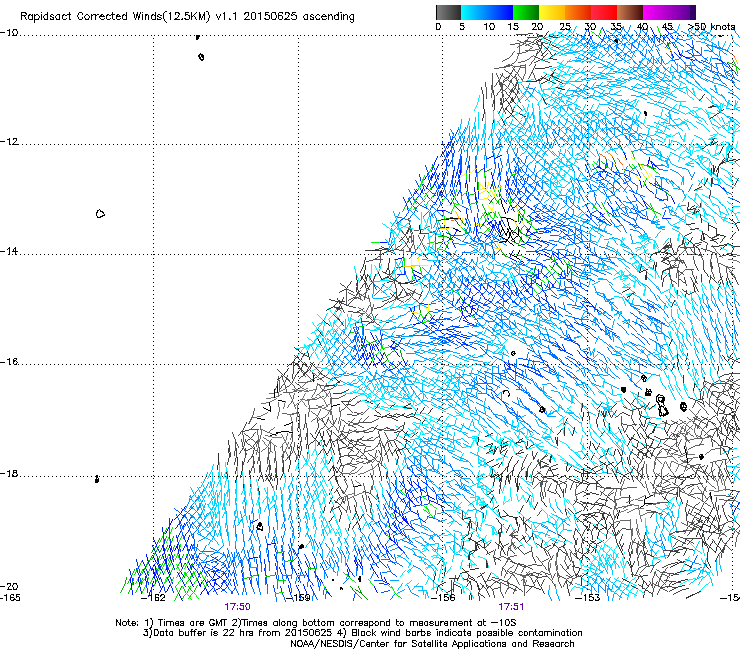The width and height of the screenshot is (740, 650).
Task: Click the cyan-to-blue 5–15 knots legend swatch
Action: click(487, 12)
